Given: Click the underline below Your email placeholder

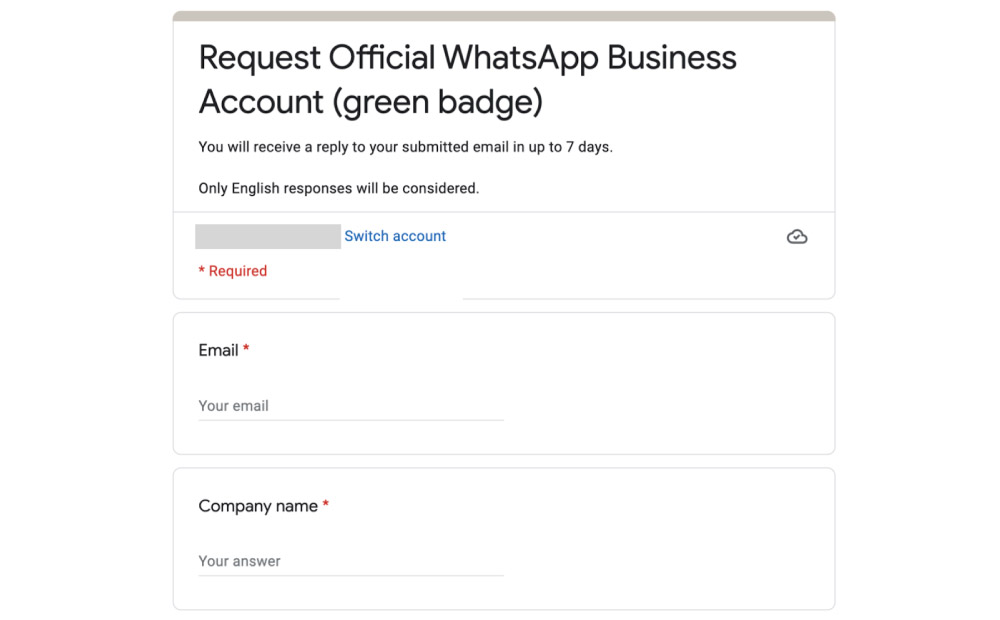Looking at the screenshot, I should [351, 420].
